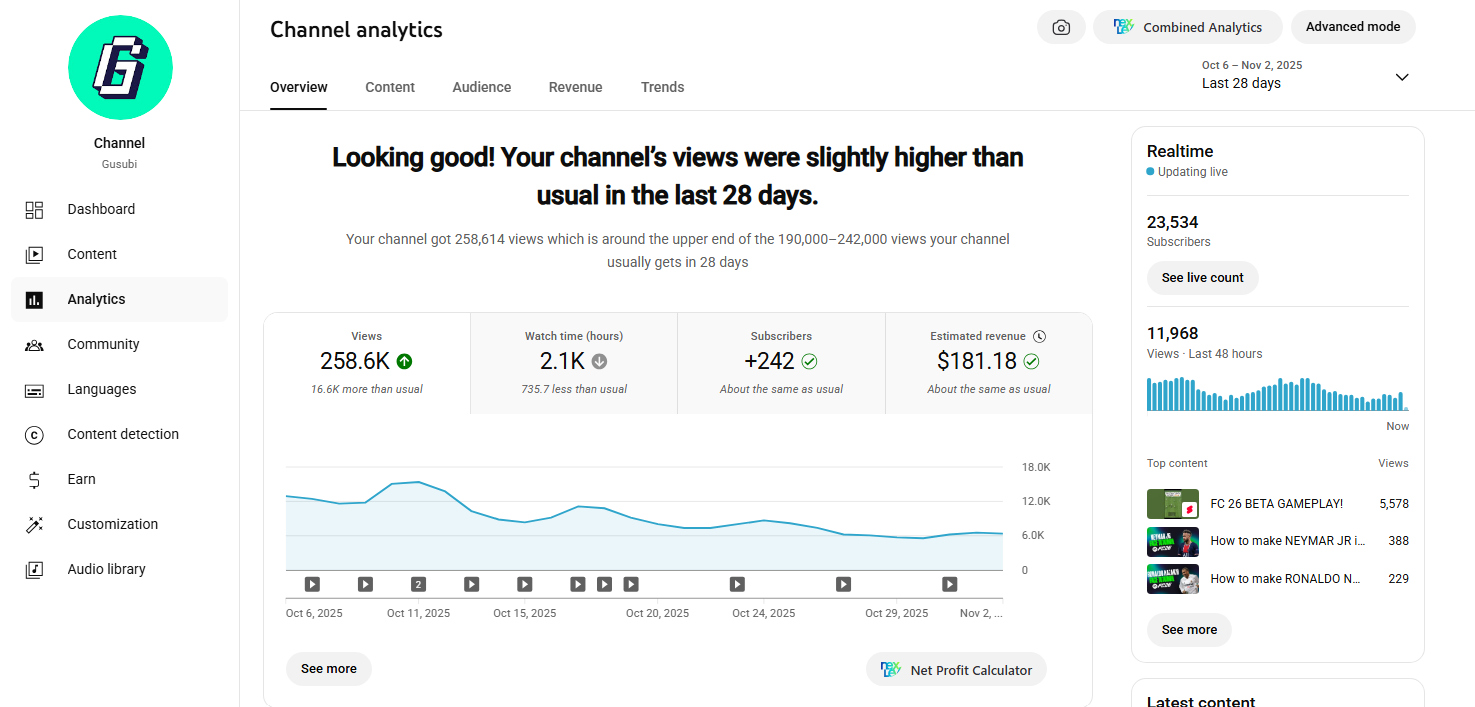Click the video marker with number 2
Viewport: 1475px width, 707px height.
coord(418,584)
